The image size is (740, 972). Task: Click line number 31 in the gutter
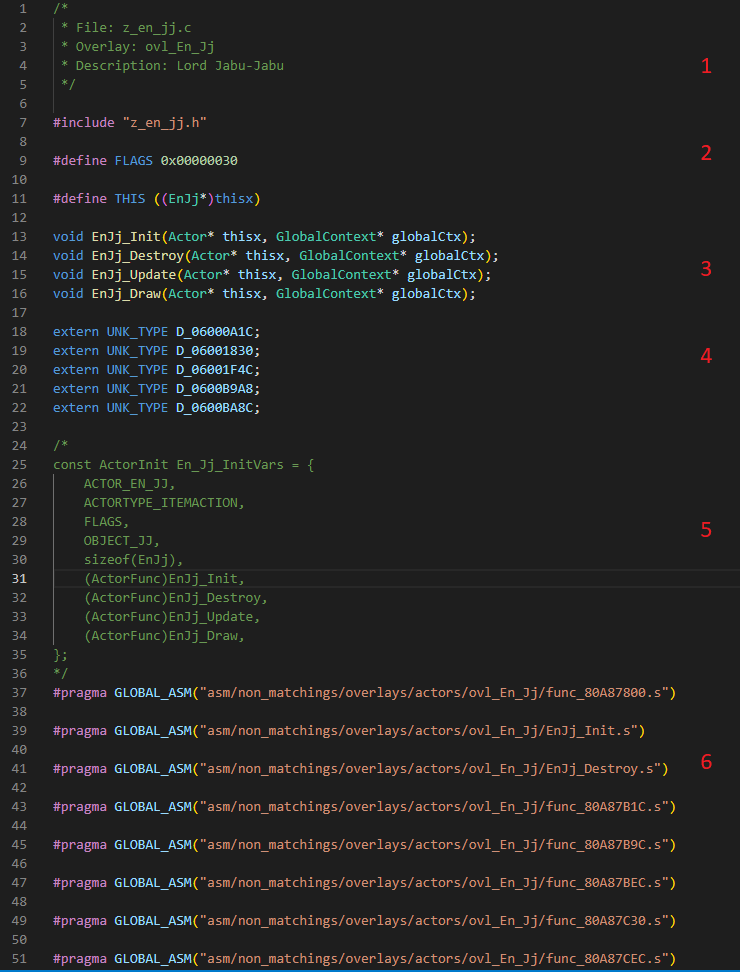(x=20, y=579)
